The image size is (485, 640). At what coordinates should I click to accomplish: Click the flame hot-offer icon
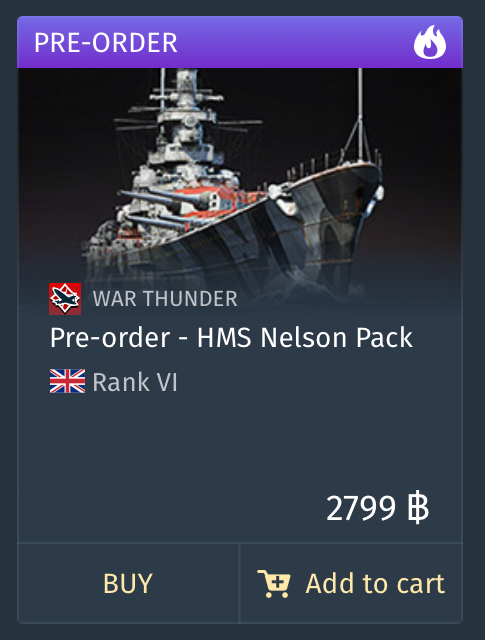(430, 42)
